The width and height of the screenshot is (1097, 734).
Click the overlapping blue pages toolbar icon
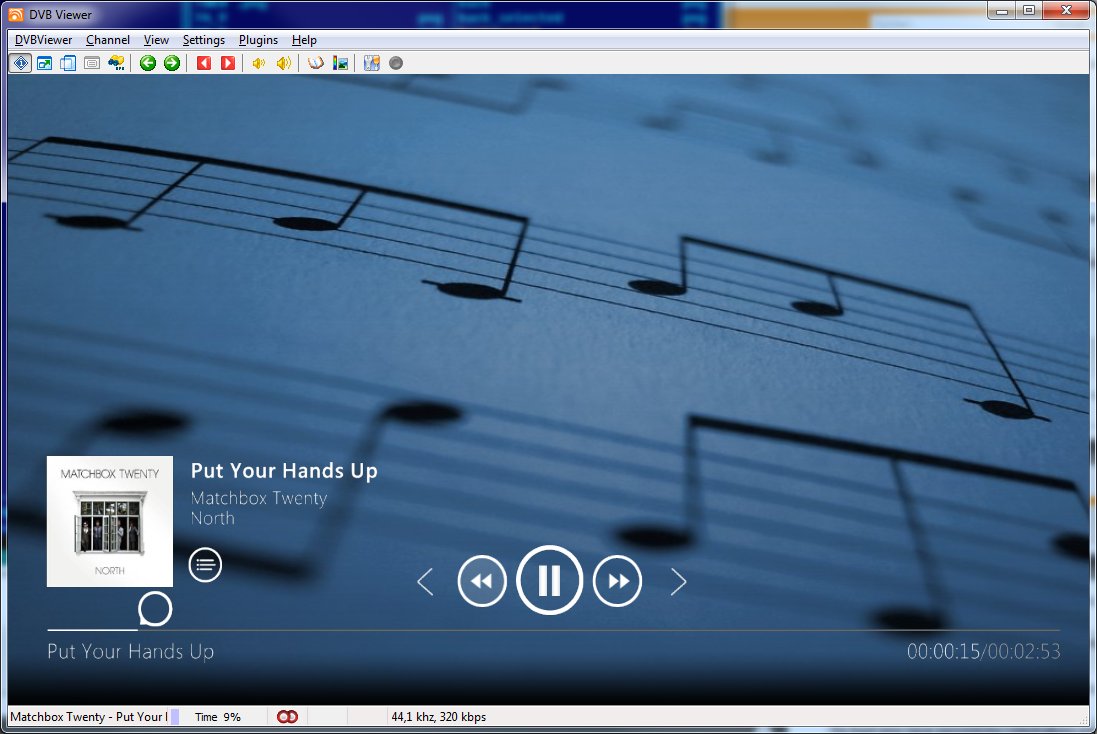[x=68, y=64]
